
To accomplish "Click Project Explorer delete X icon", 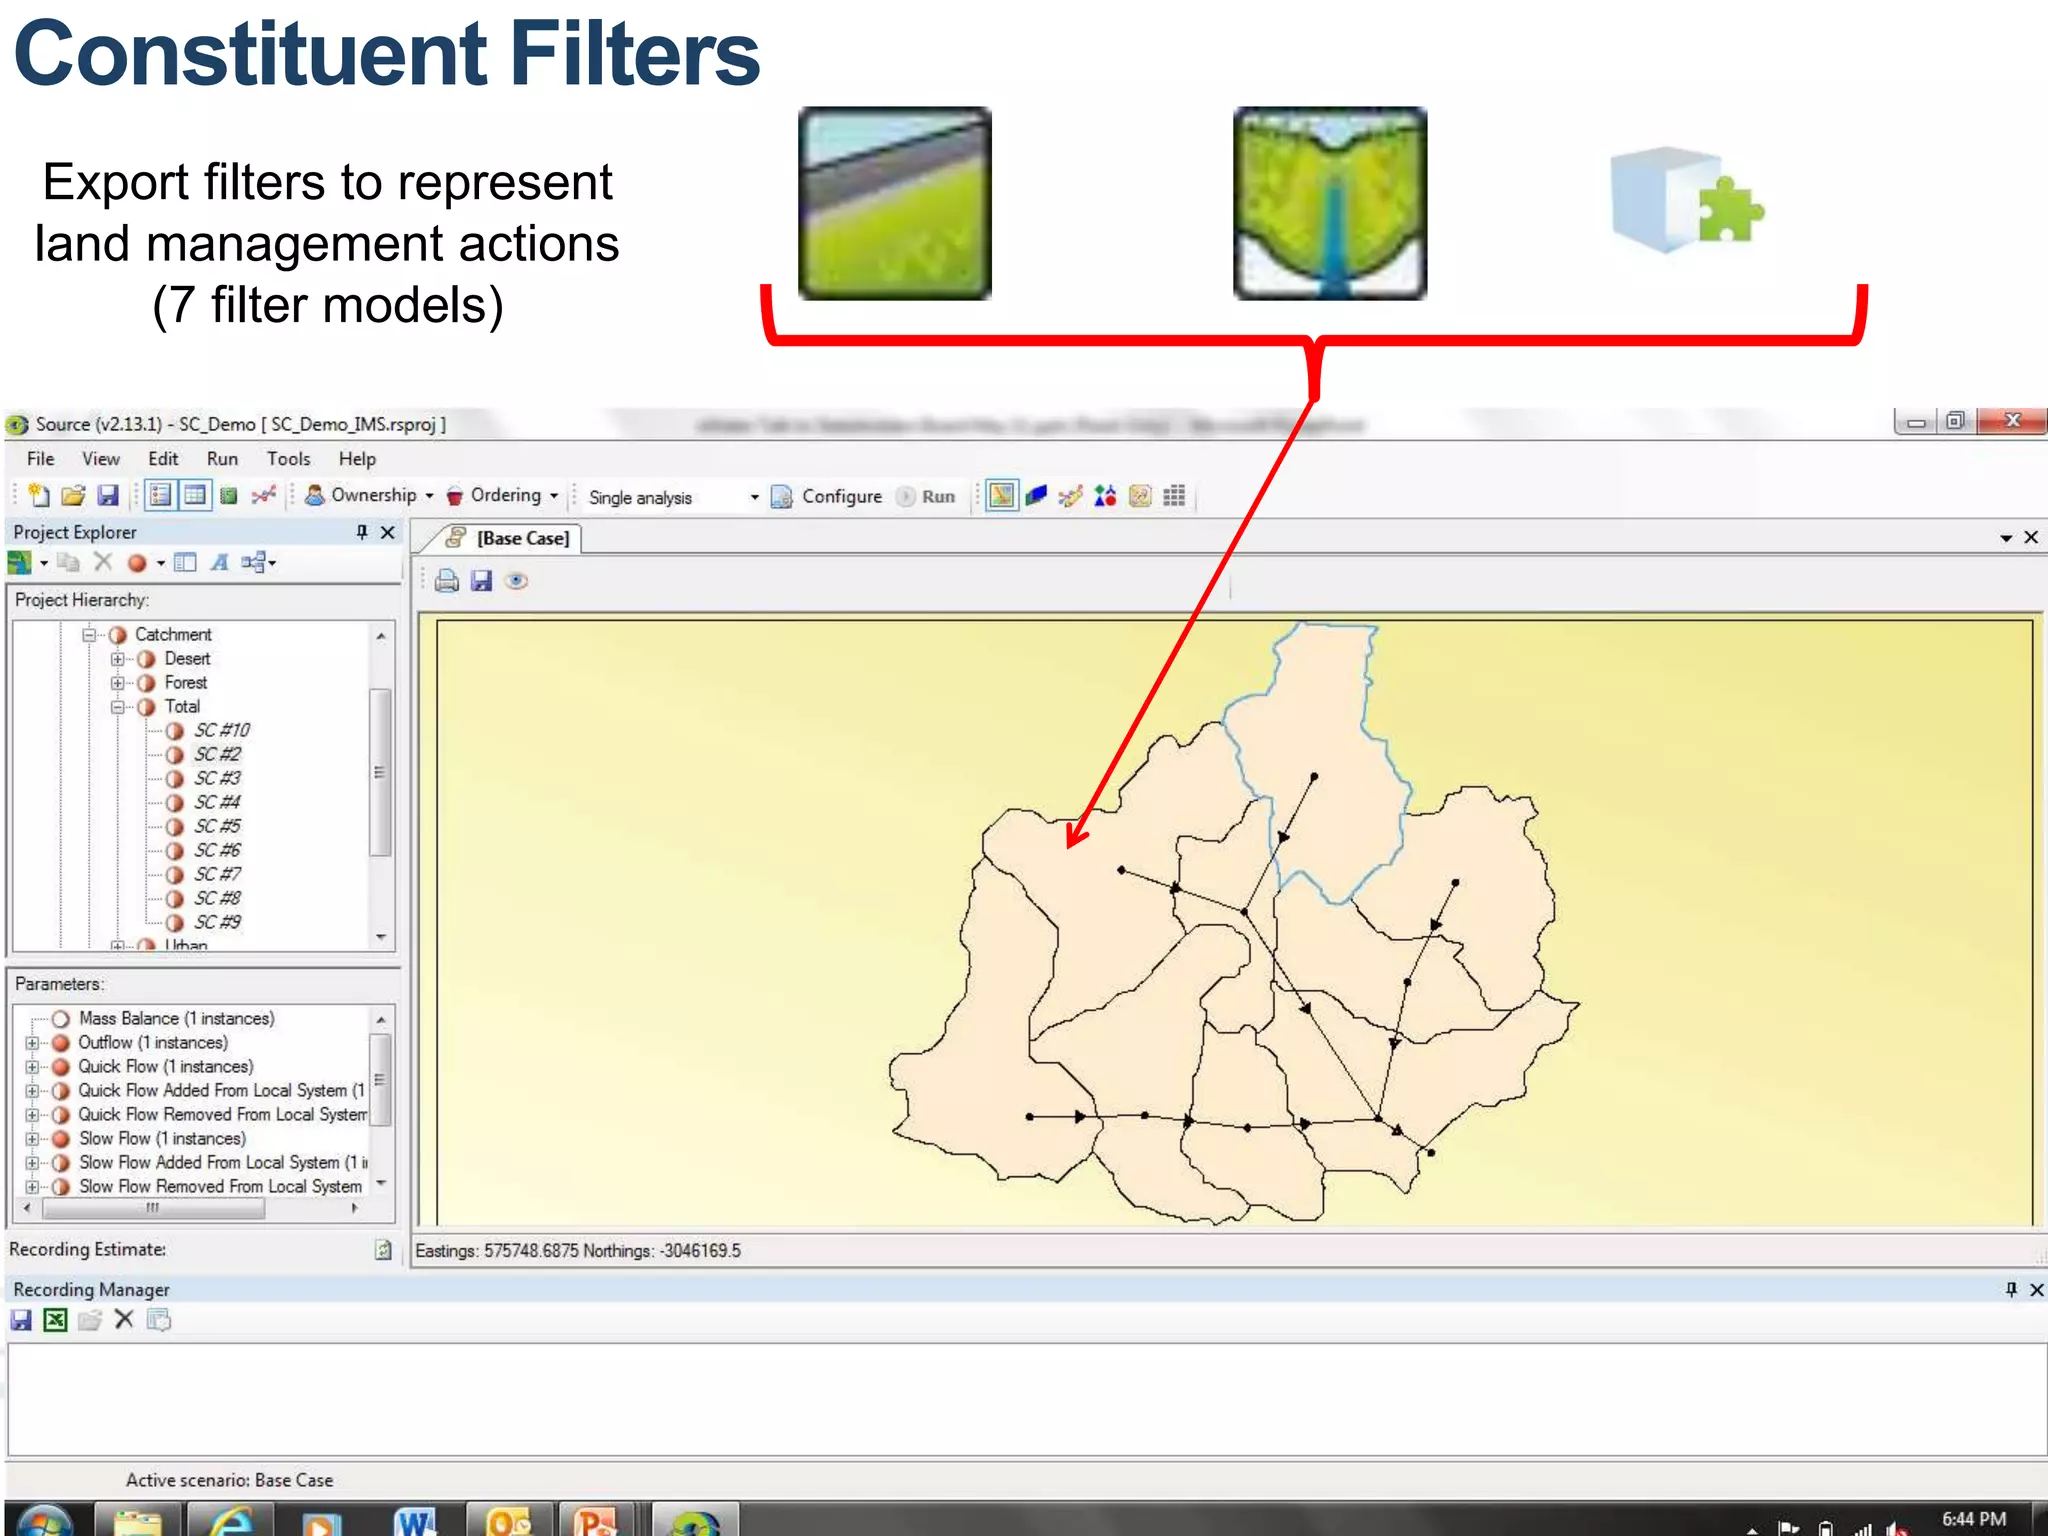I will (x=103, y=562).
